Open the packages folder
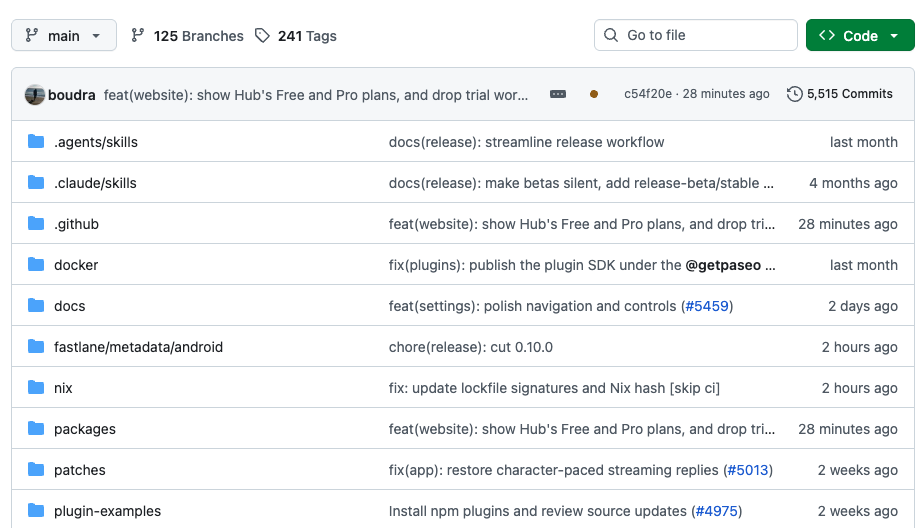Viewport: 919px width, 528px height. pos(84,429)
